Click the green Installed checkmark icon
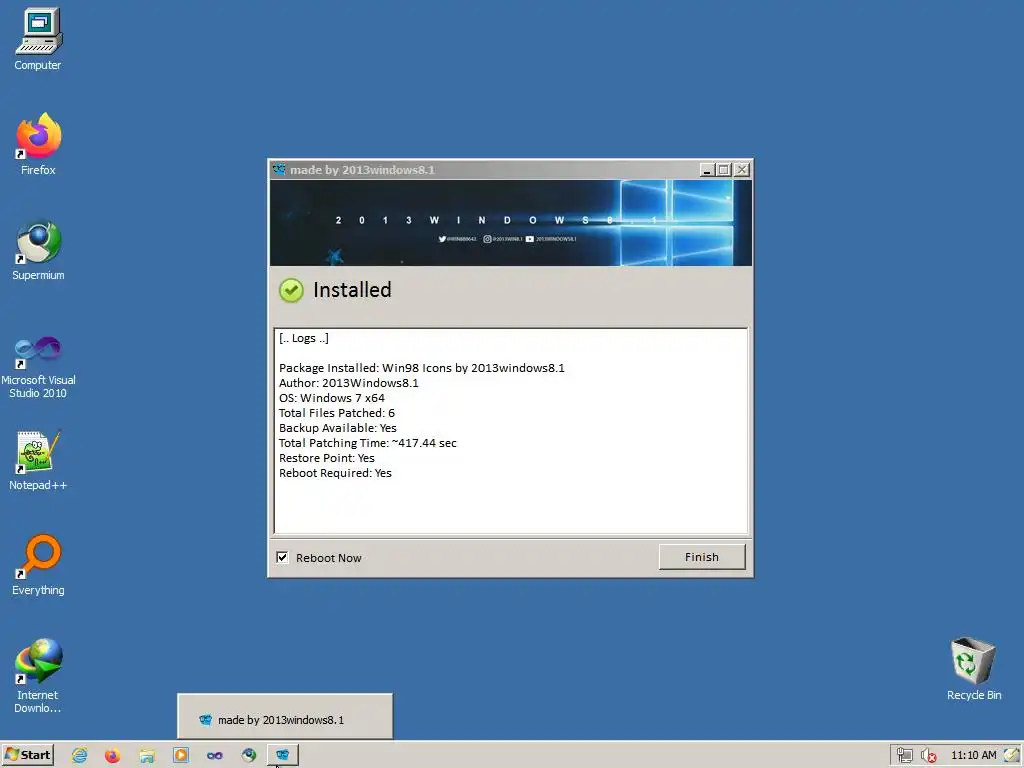The height and width of the screenshot is (768, 1024). (291, 291)
